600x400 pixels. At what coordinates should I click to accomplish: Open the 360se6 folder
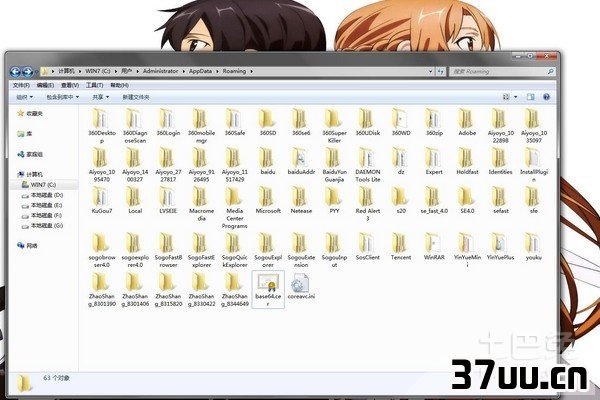click(301, 122)
